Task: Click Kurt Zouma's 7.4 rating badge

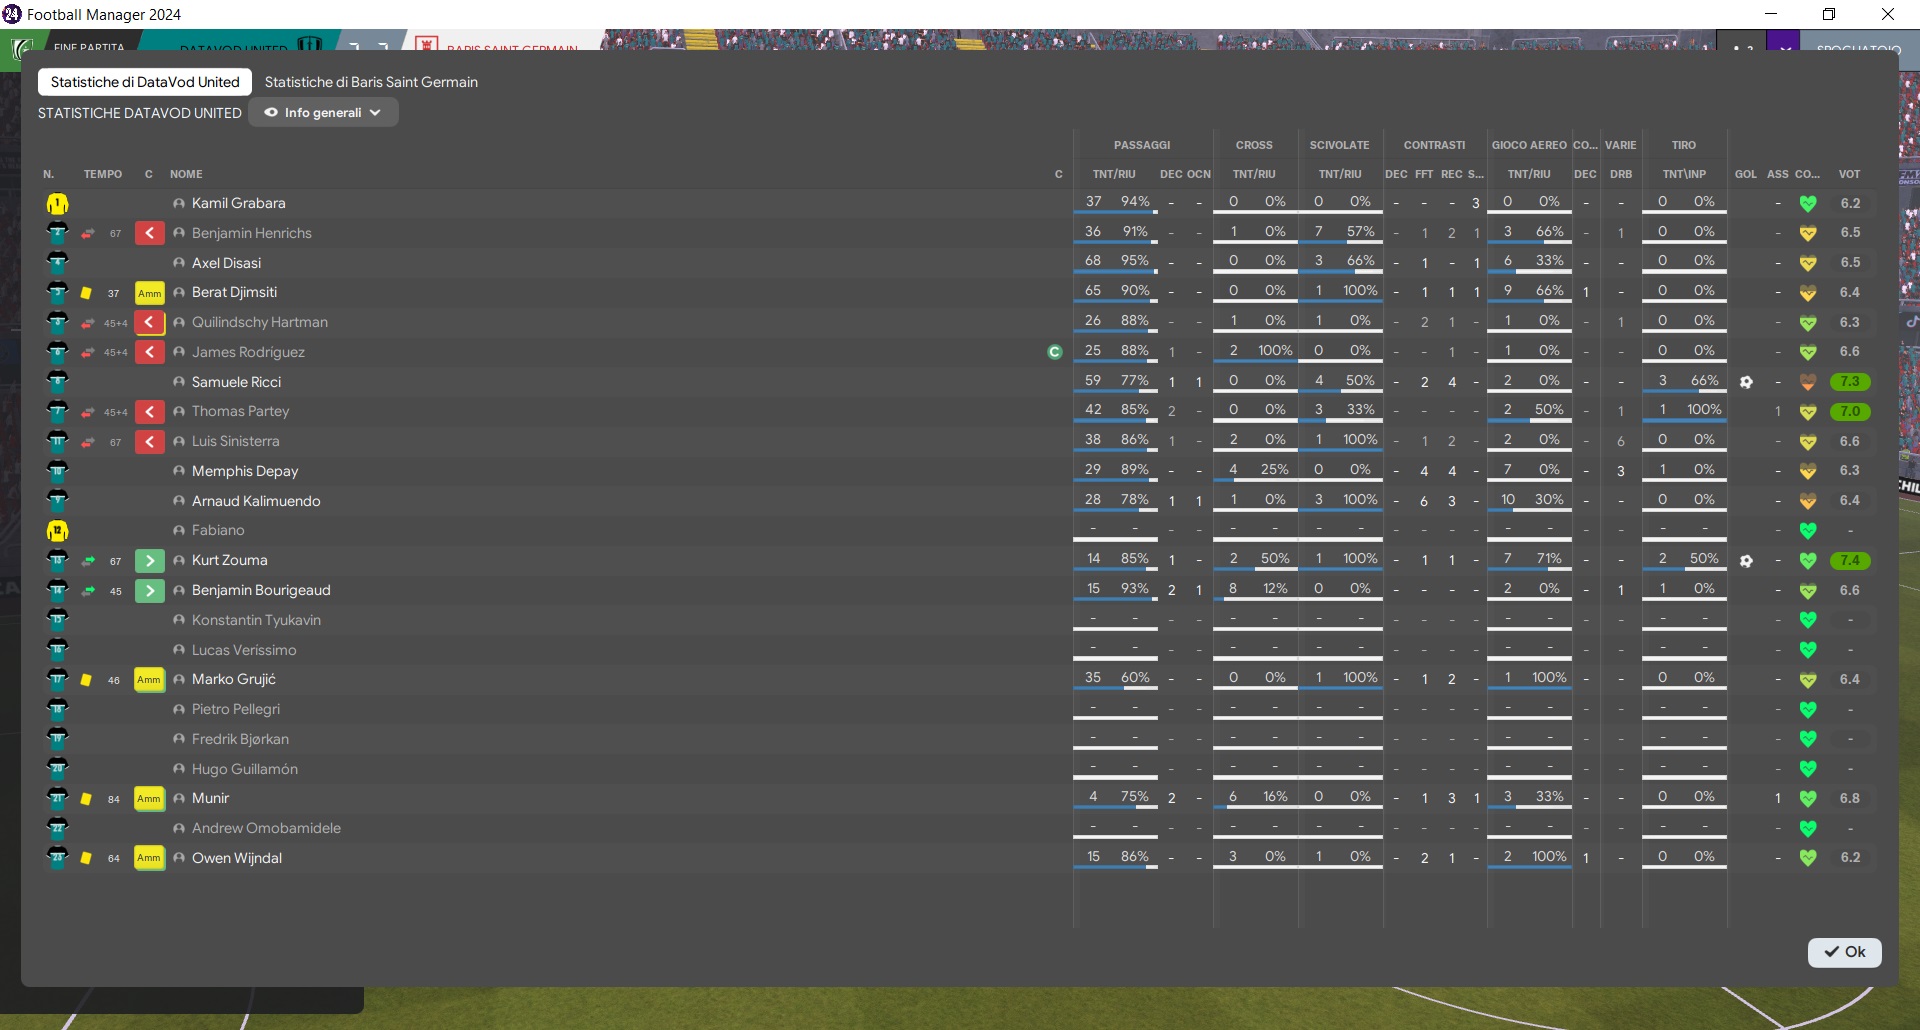Action: point(1850,561)
